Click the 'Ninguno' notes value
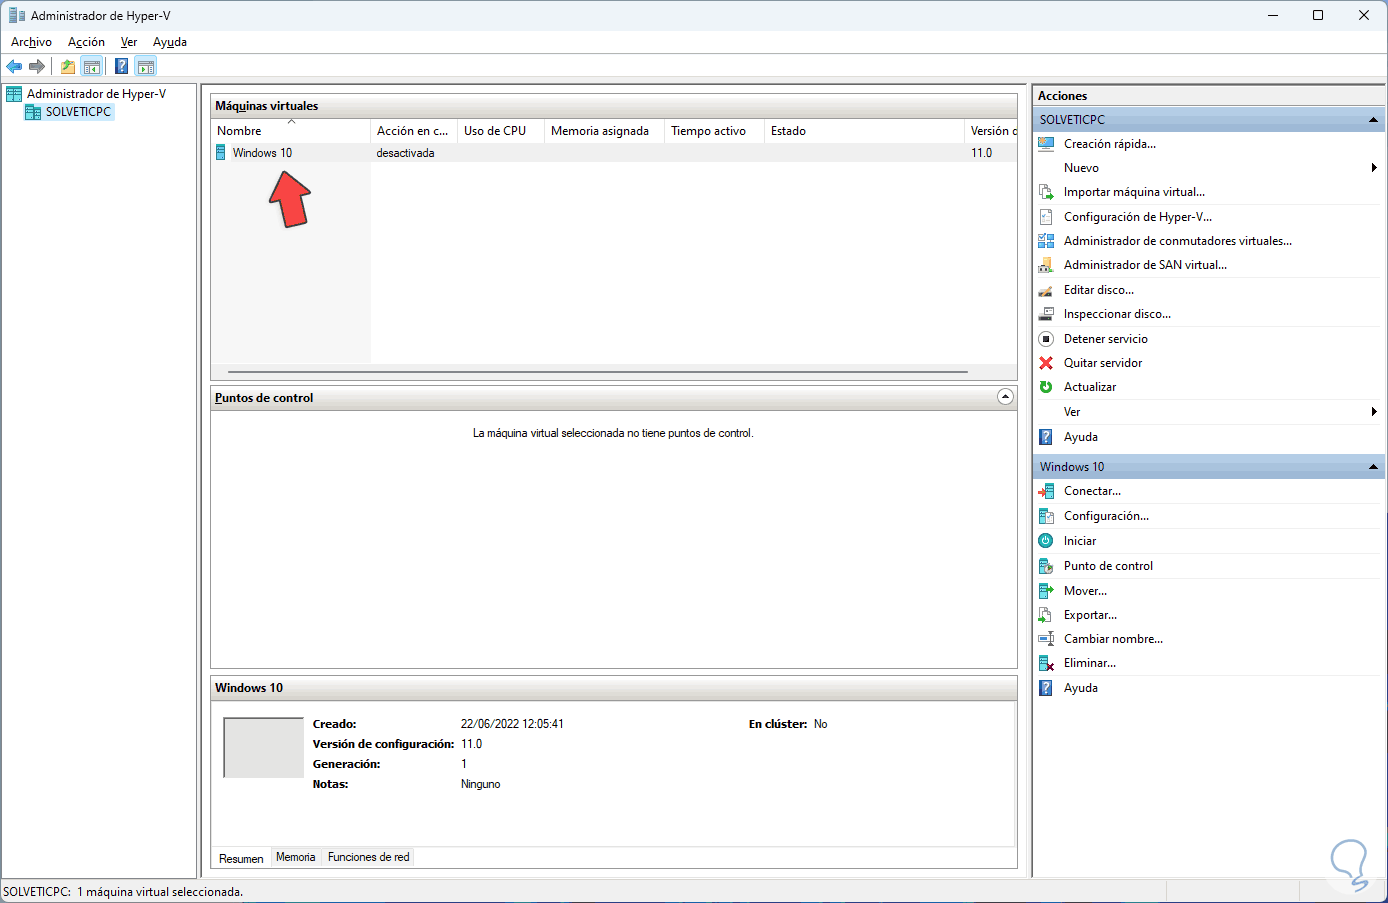The image size is (1388, 903). click(481, 784)
